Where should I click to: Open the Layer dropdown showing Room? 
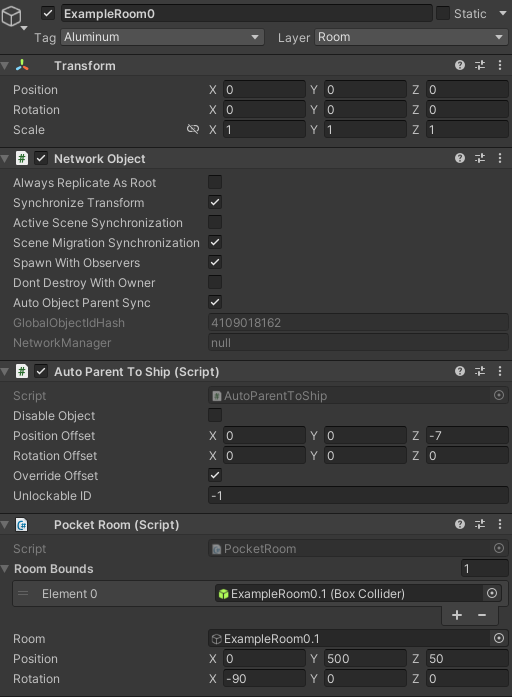click(411, 37)
